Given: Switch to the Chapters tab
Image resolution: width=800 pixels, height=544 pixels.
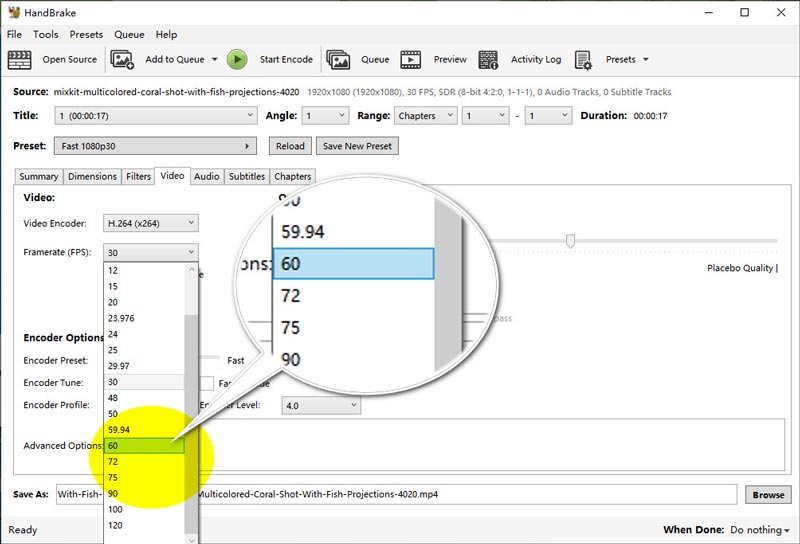Looking at the screenshot, I should click(x=293, y=177).
